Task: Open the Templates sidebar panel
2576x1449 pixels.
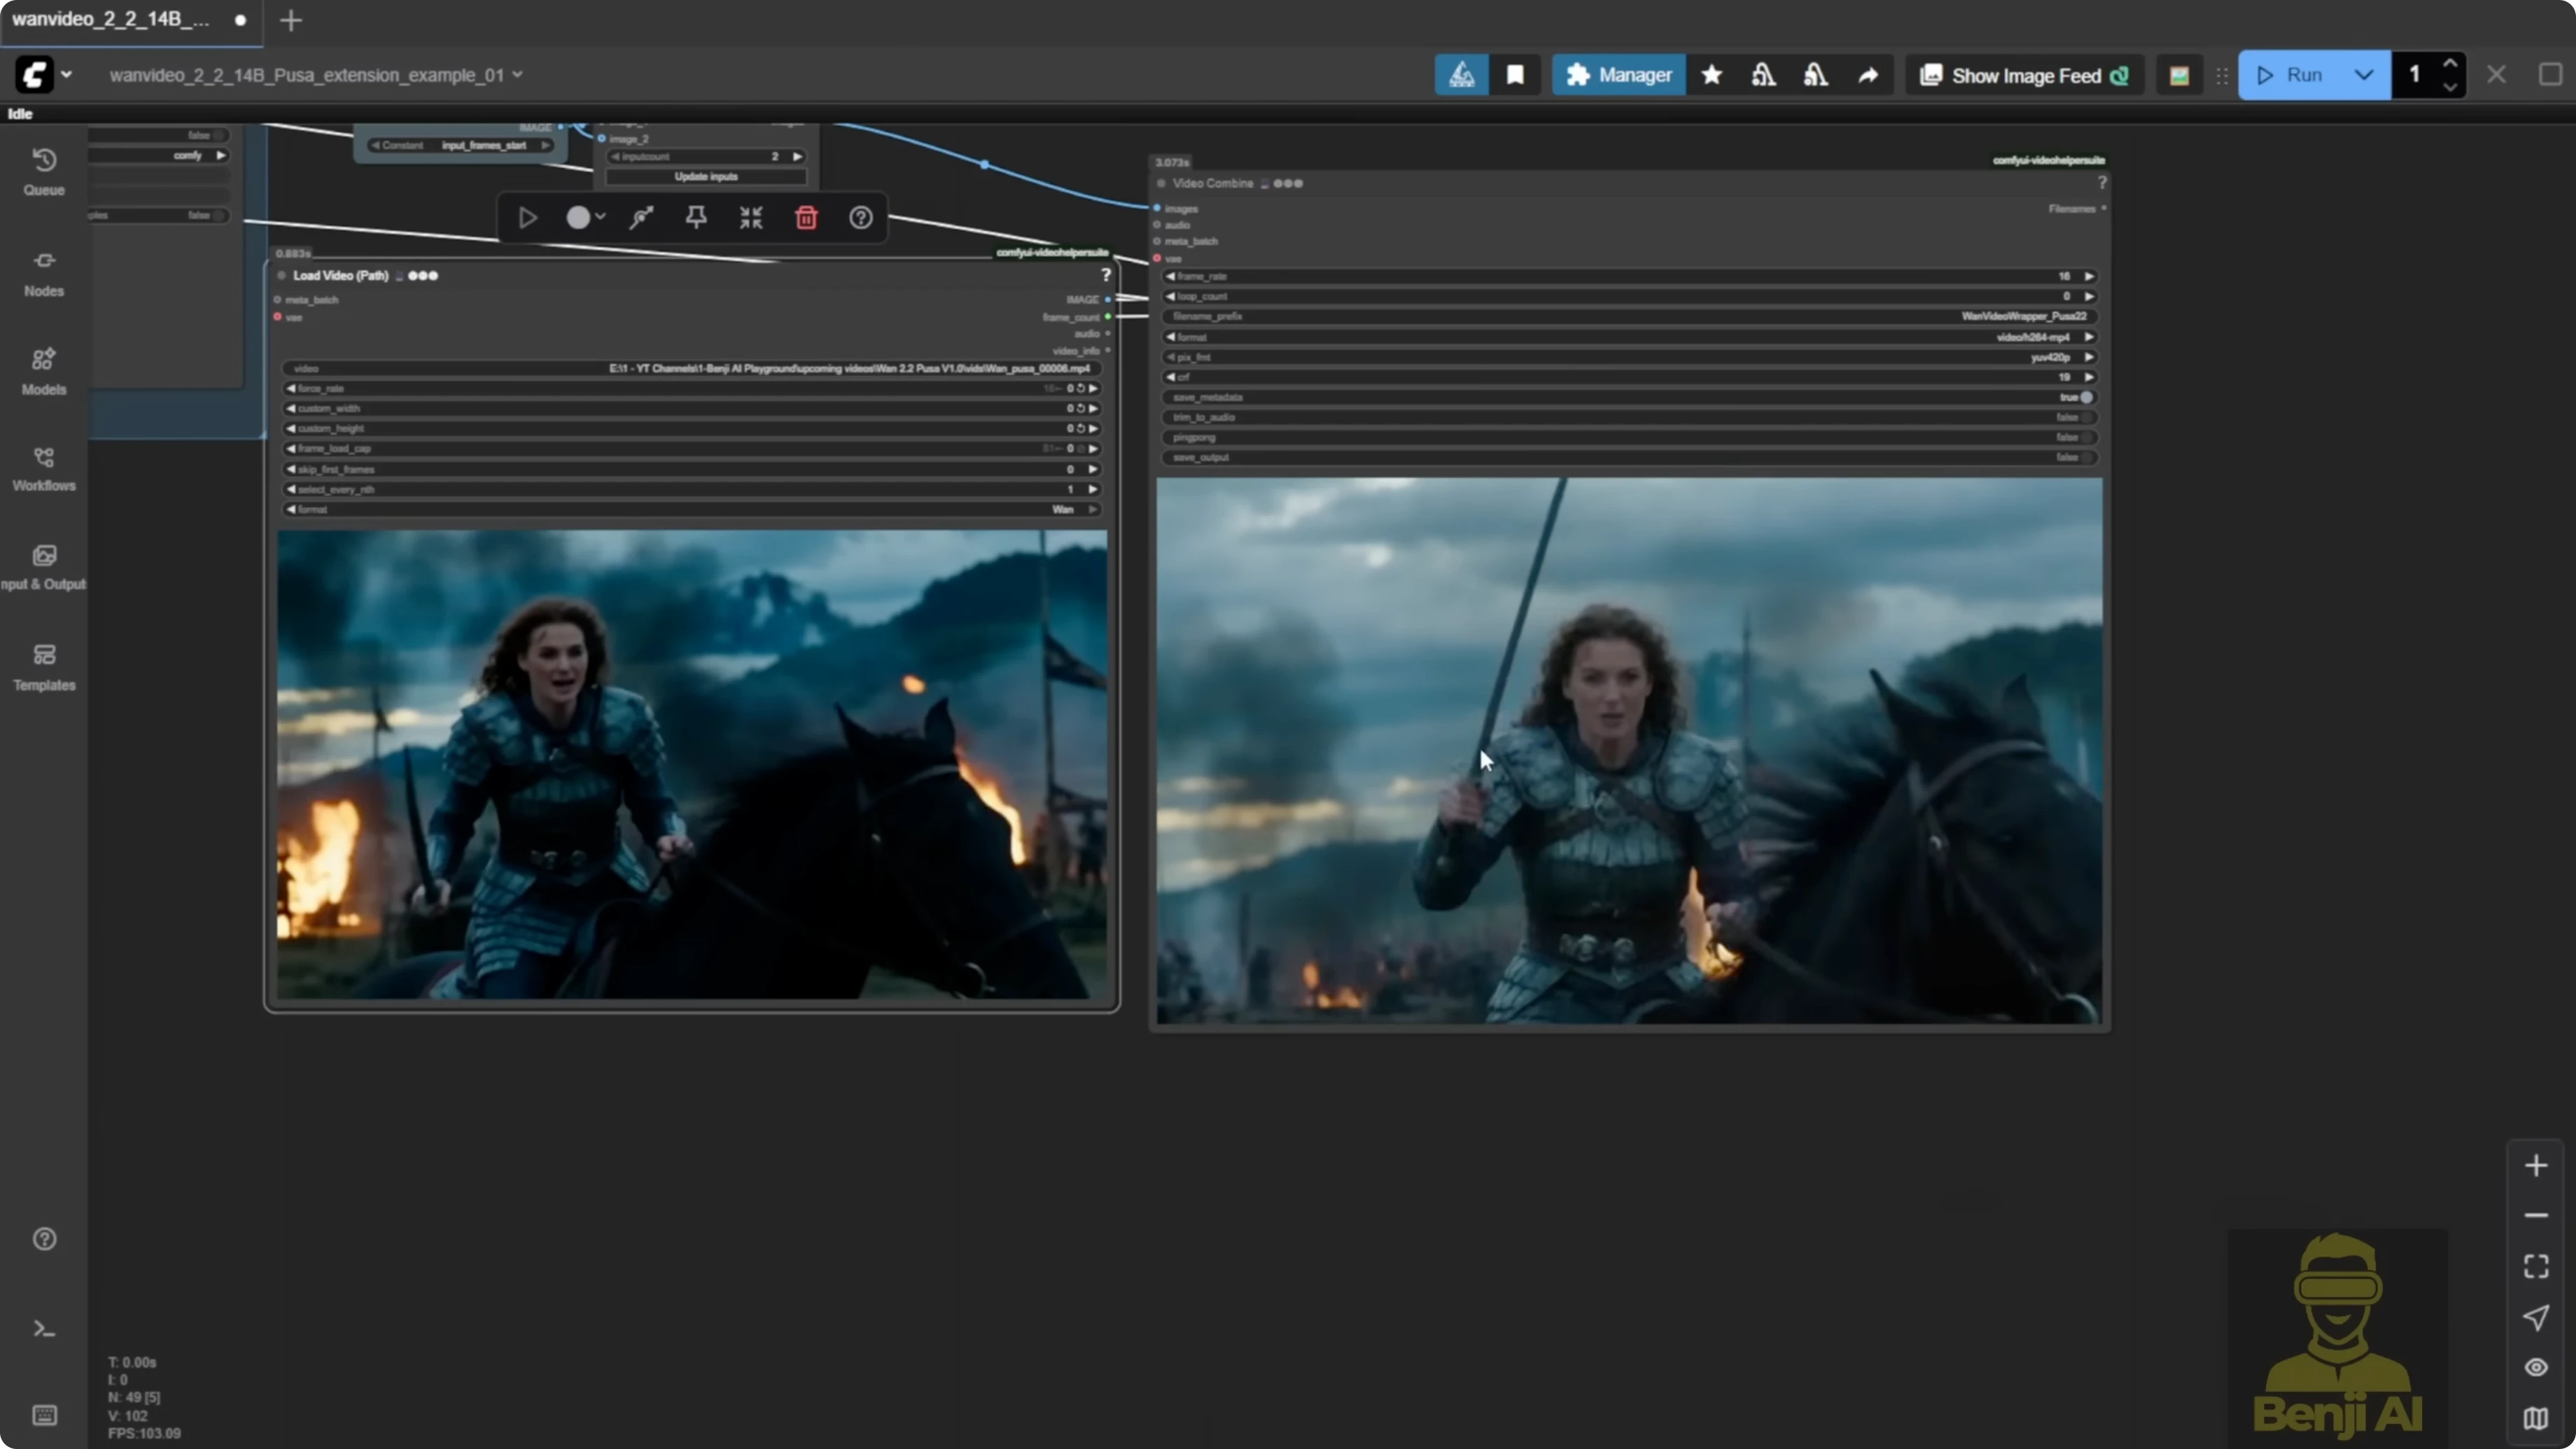Action: [x=44, y=667]
